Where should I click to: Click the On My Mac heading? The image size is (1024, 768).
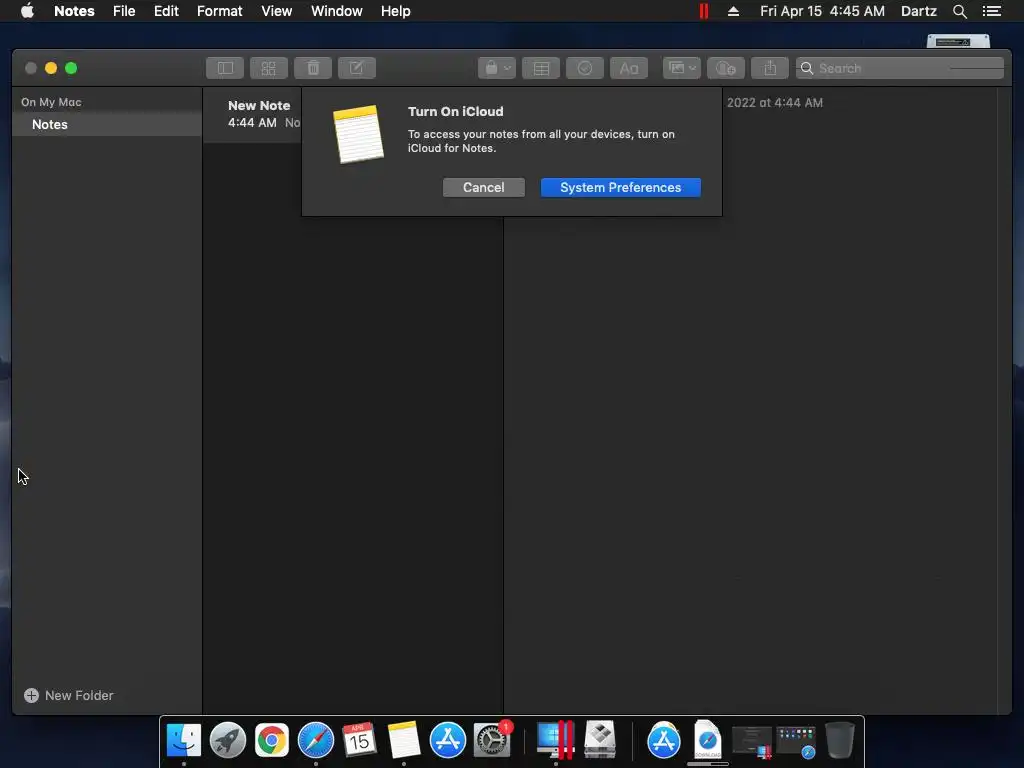(x=51, y=102)
